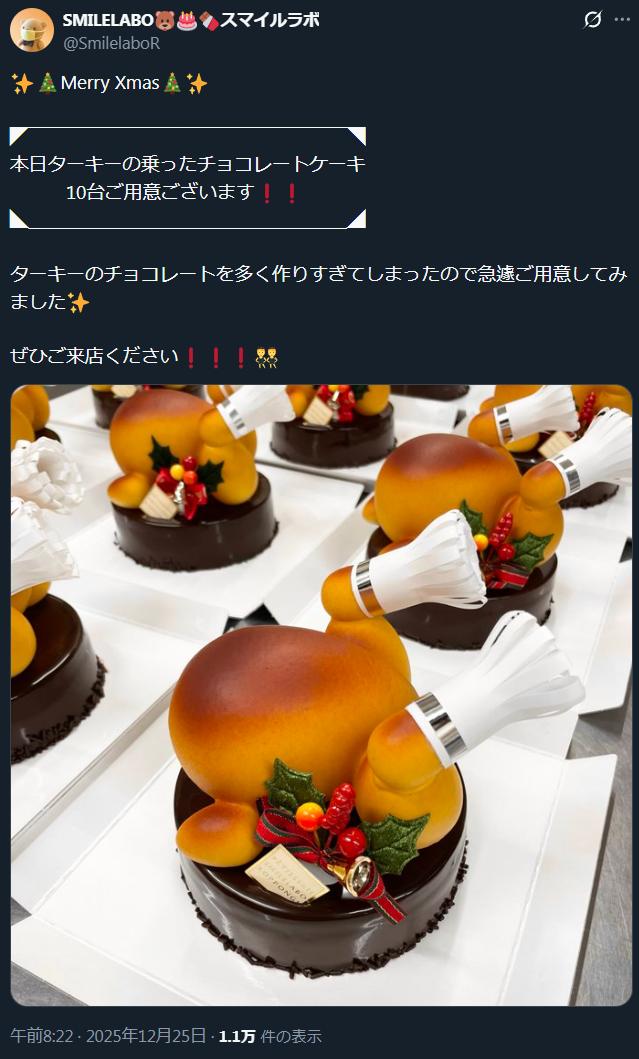
Task: Click the birthday cake emoji beside SMILELABO
Action: click(x=187, y=21)
